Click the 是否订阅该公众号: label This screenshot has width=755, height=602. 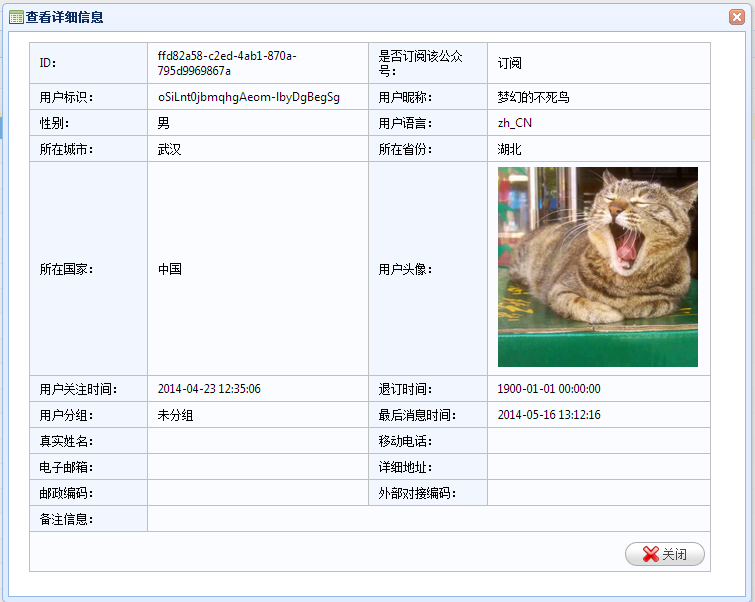tap(420, 63)
